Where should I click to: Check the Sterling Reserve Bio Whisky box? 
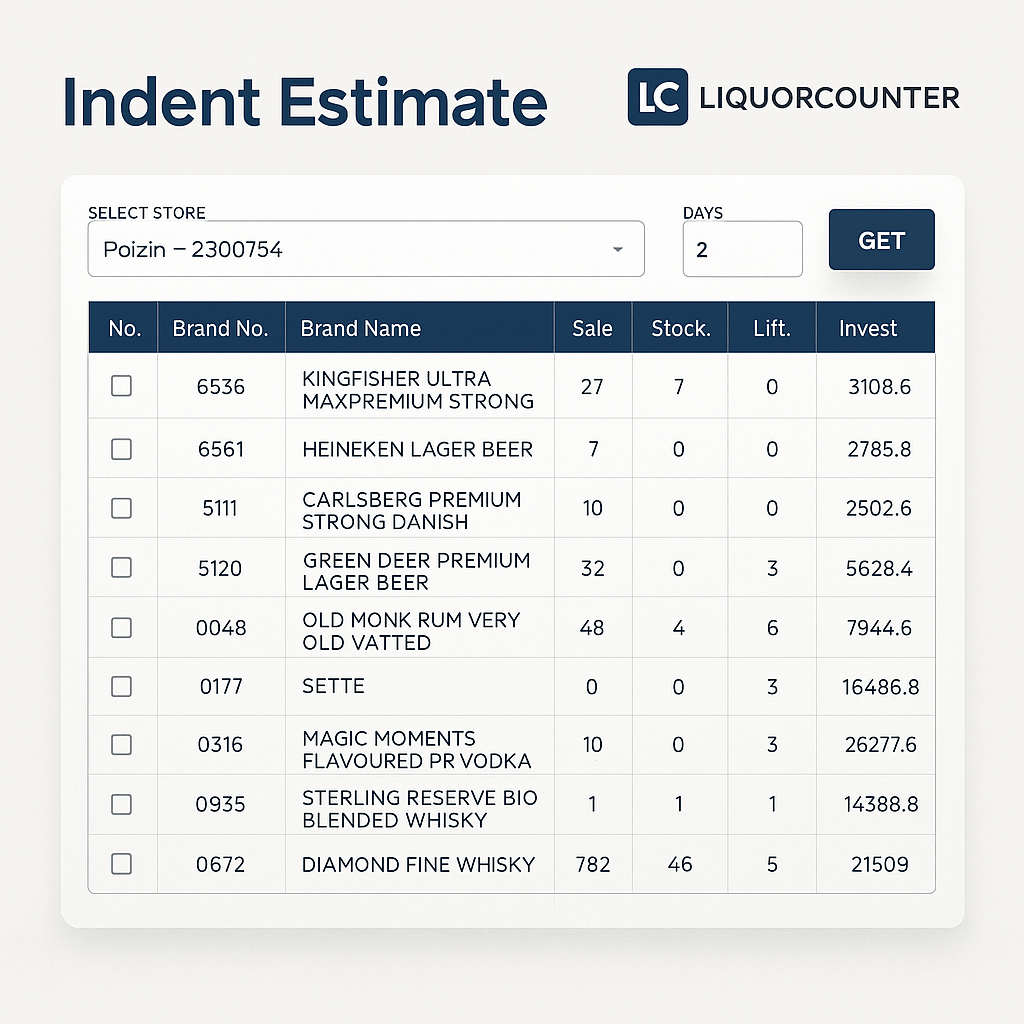tap(121, 804)
